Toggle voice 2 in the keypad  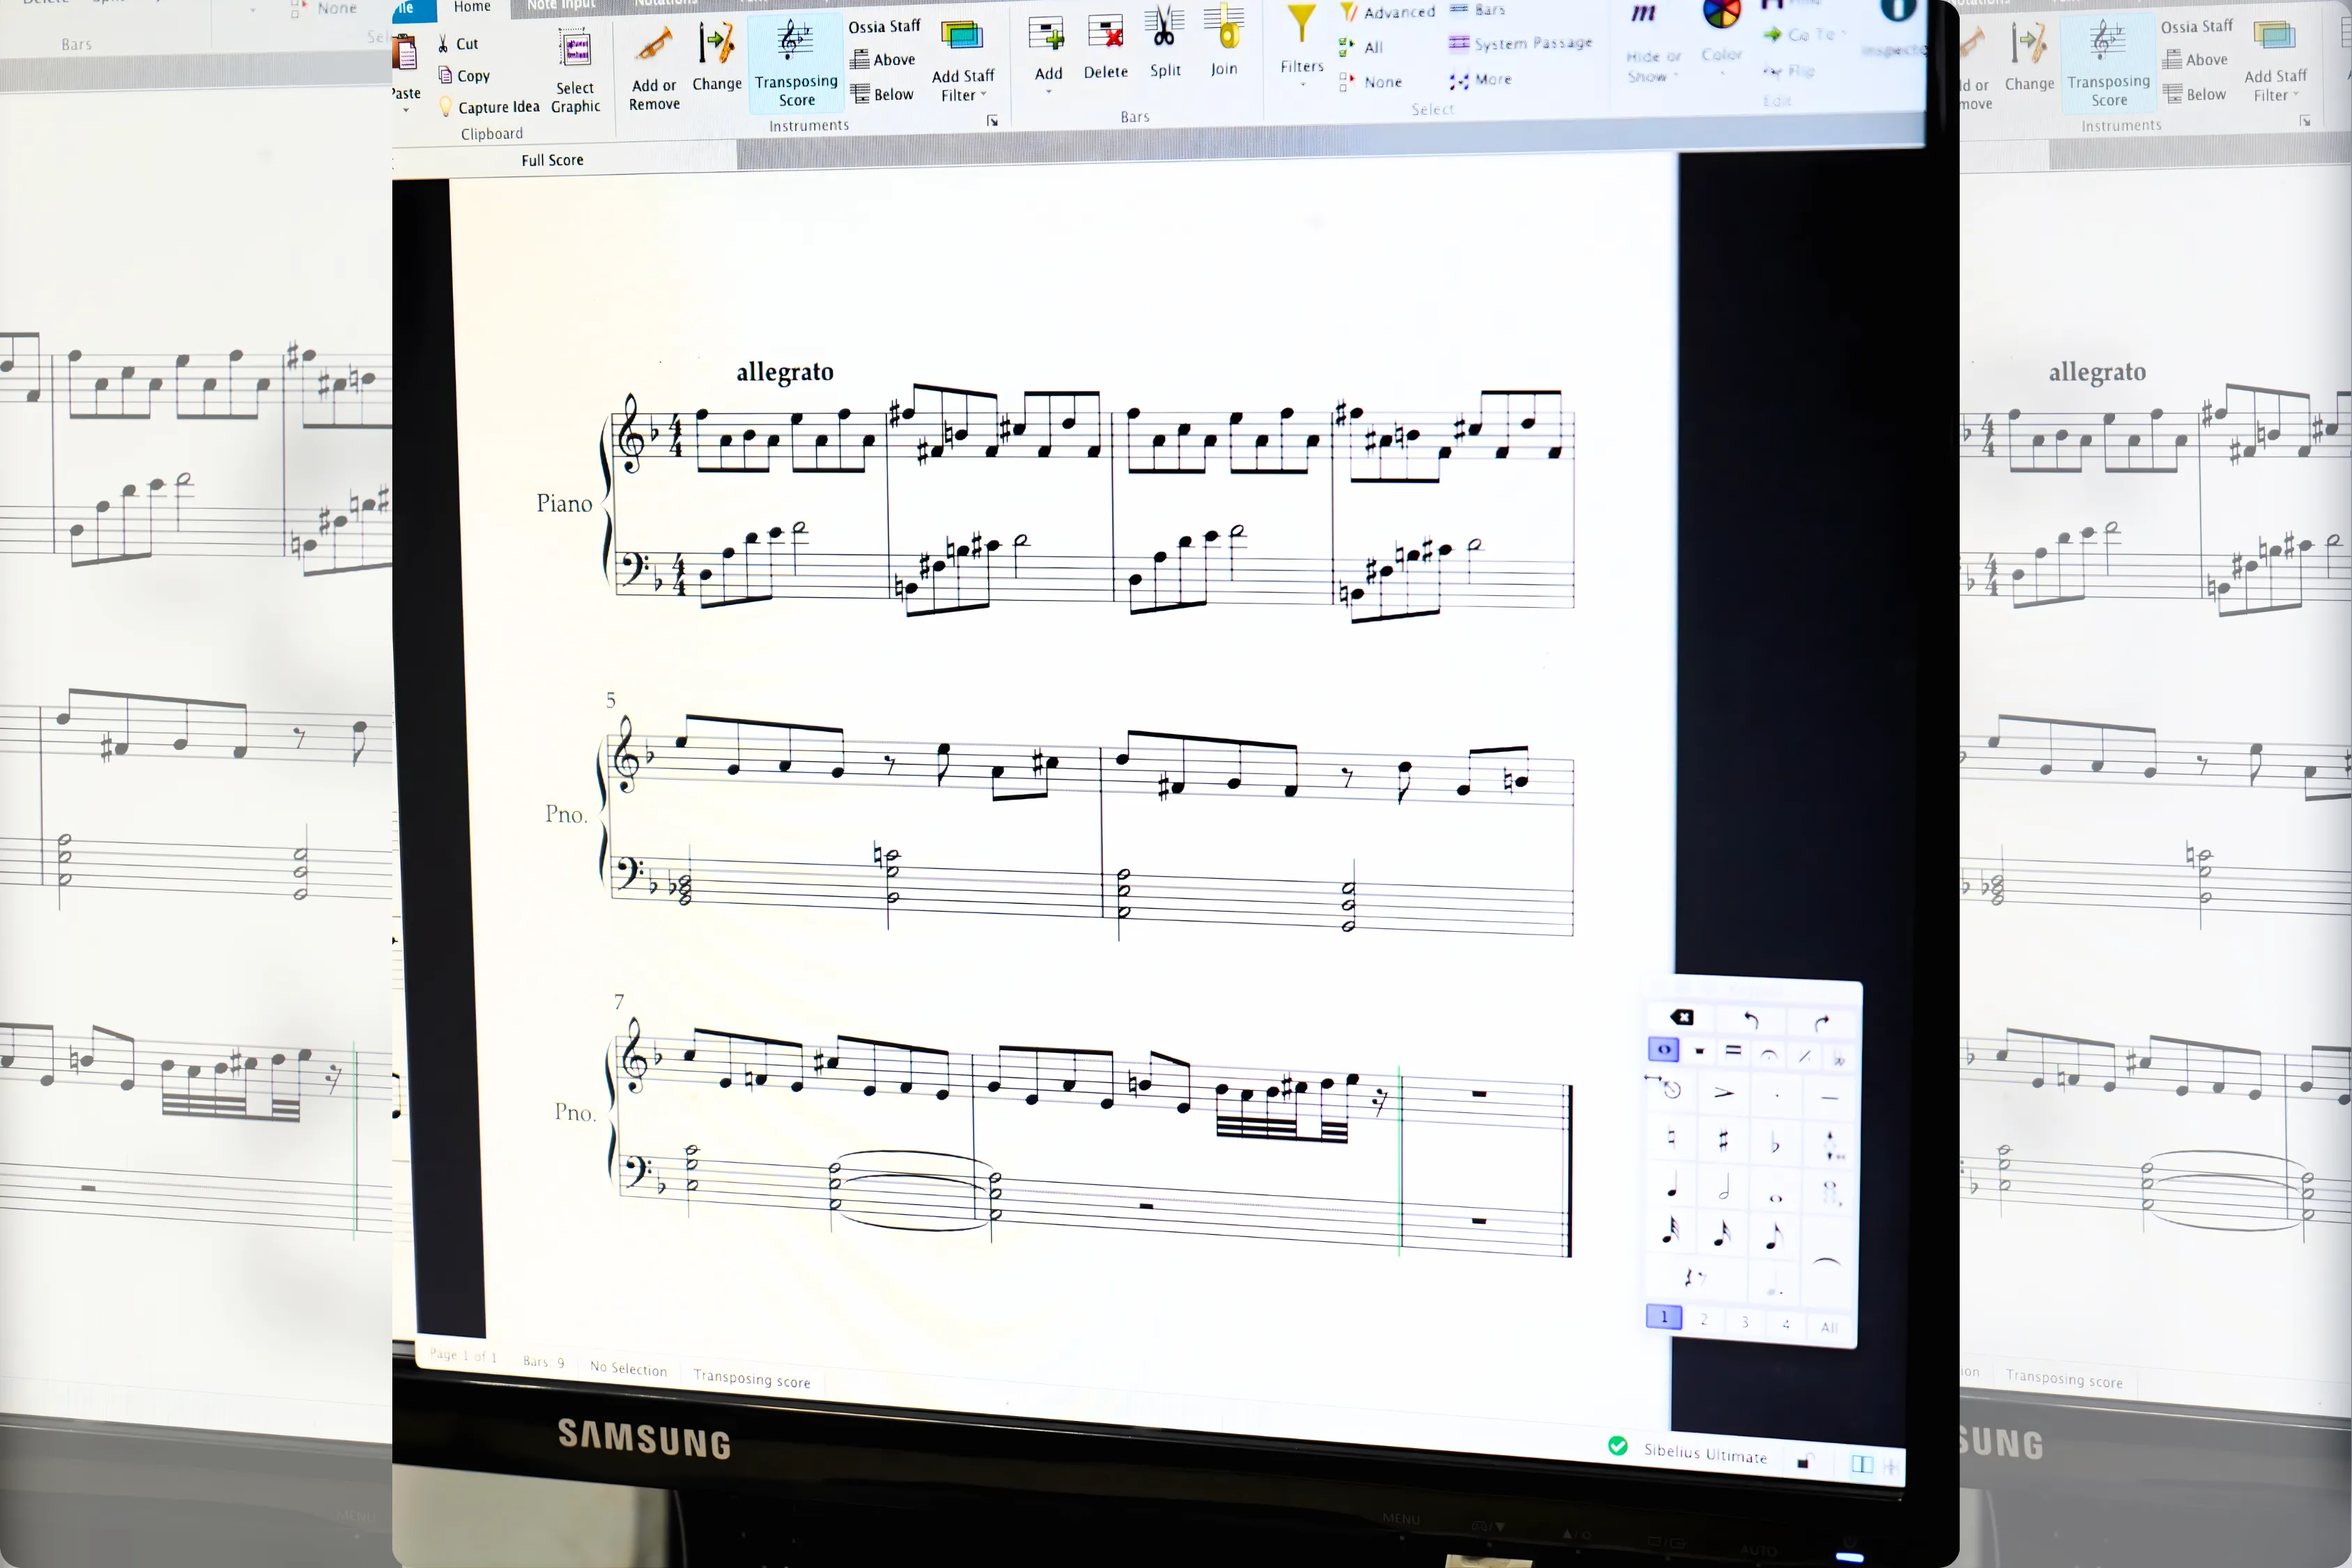click(x=1704, y=1319)
